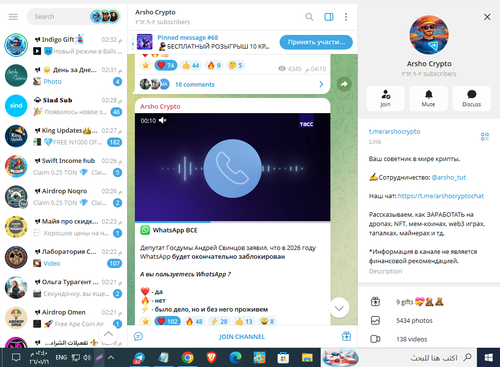Open Discuss for the channel
The height and width of the screenshot is (367, 500).
point(471,98)
